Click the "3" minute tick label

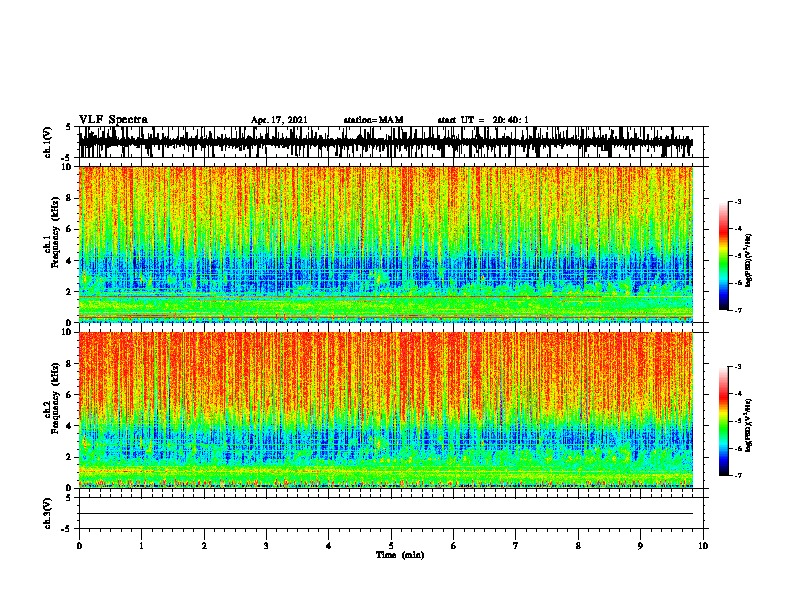coord(266,546)
